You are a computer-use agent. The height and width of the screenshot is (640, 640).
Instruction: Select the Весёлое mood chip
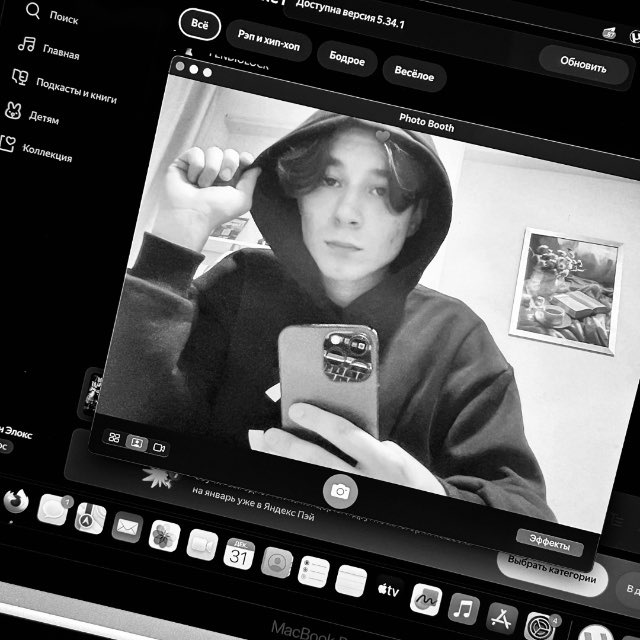click(413, 75)
